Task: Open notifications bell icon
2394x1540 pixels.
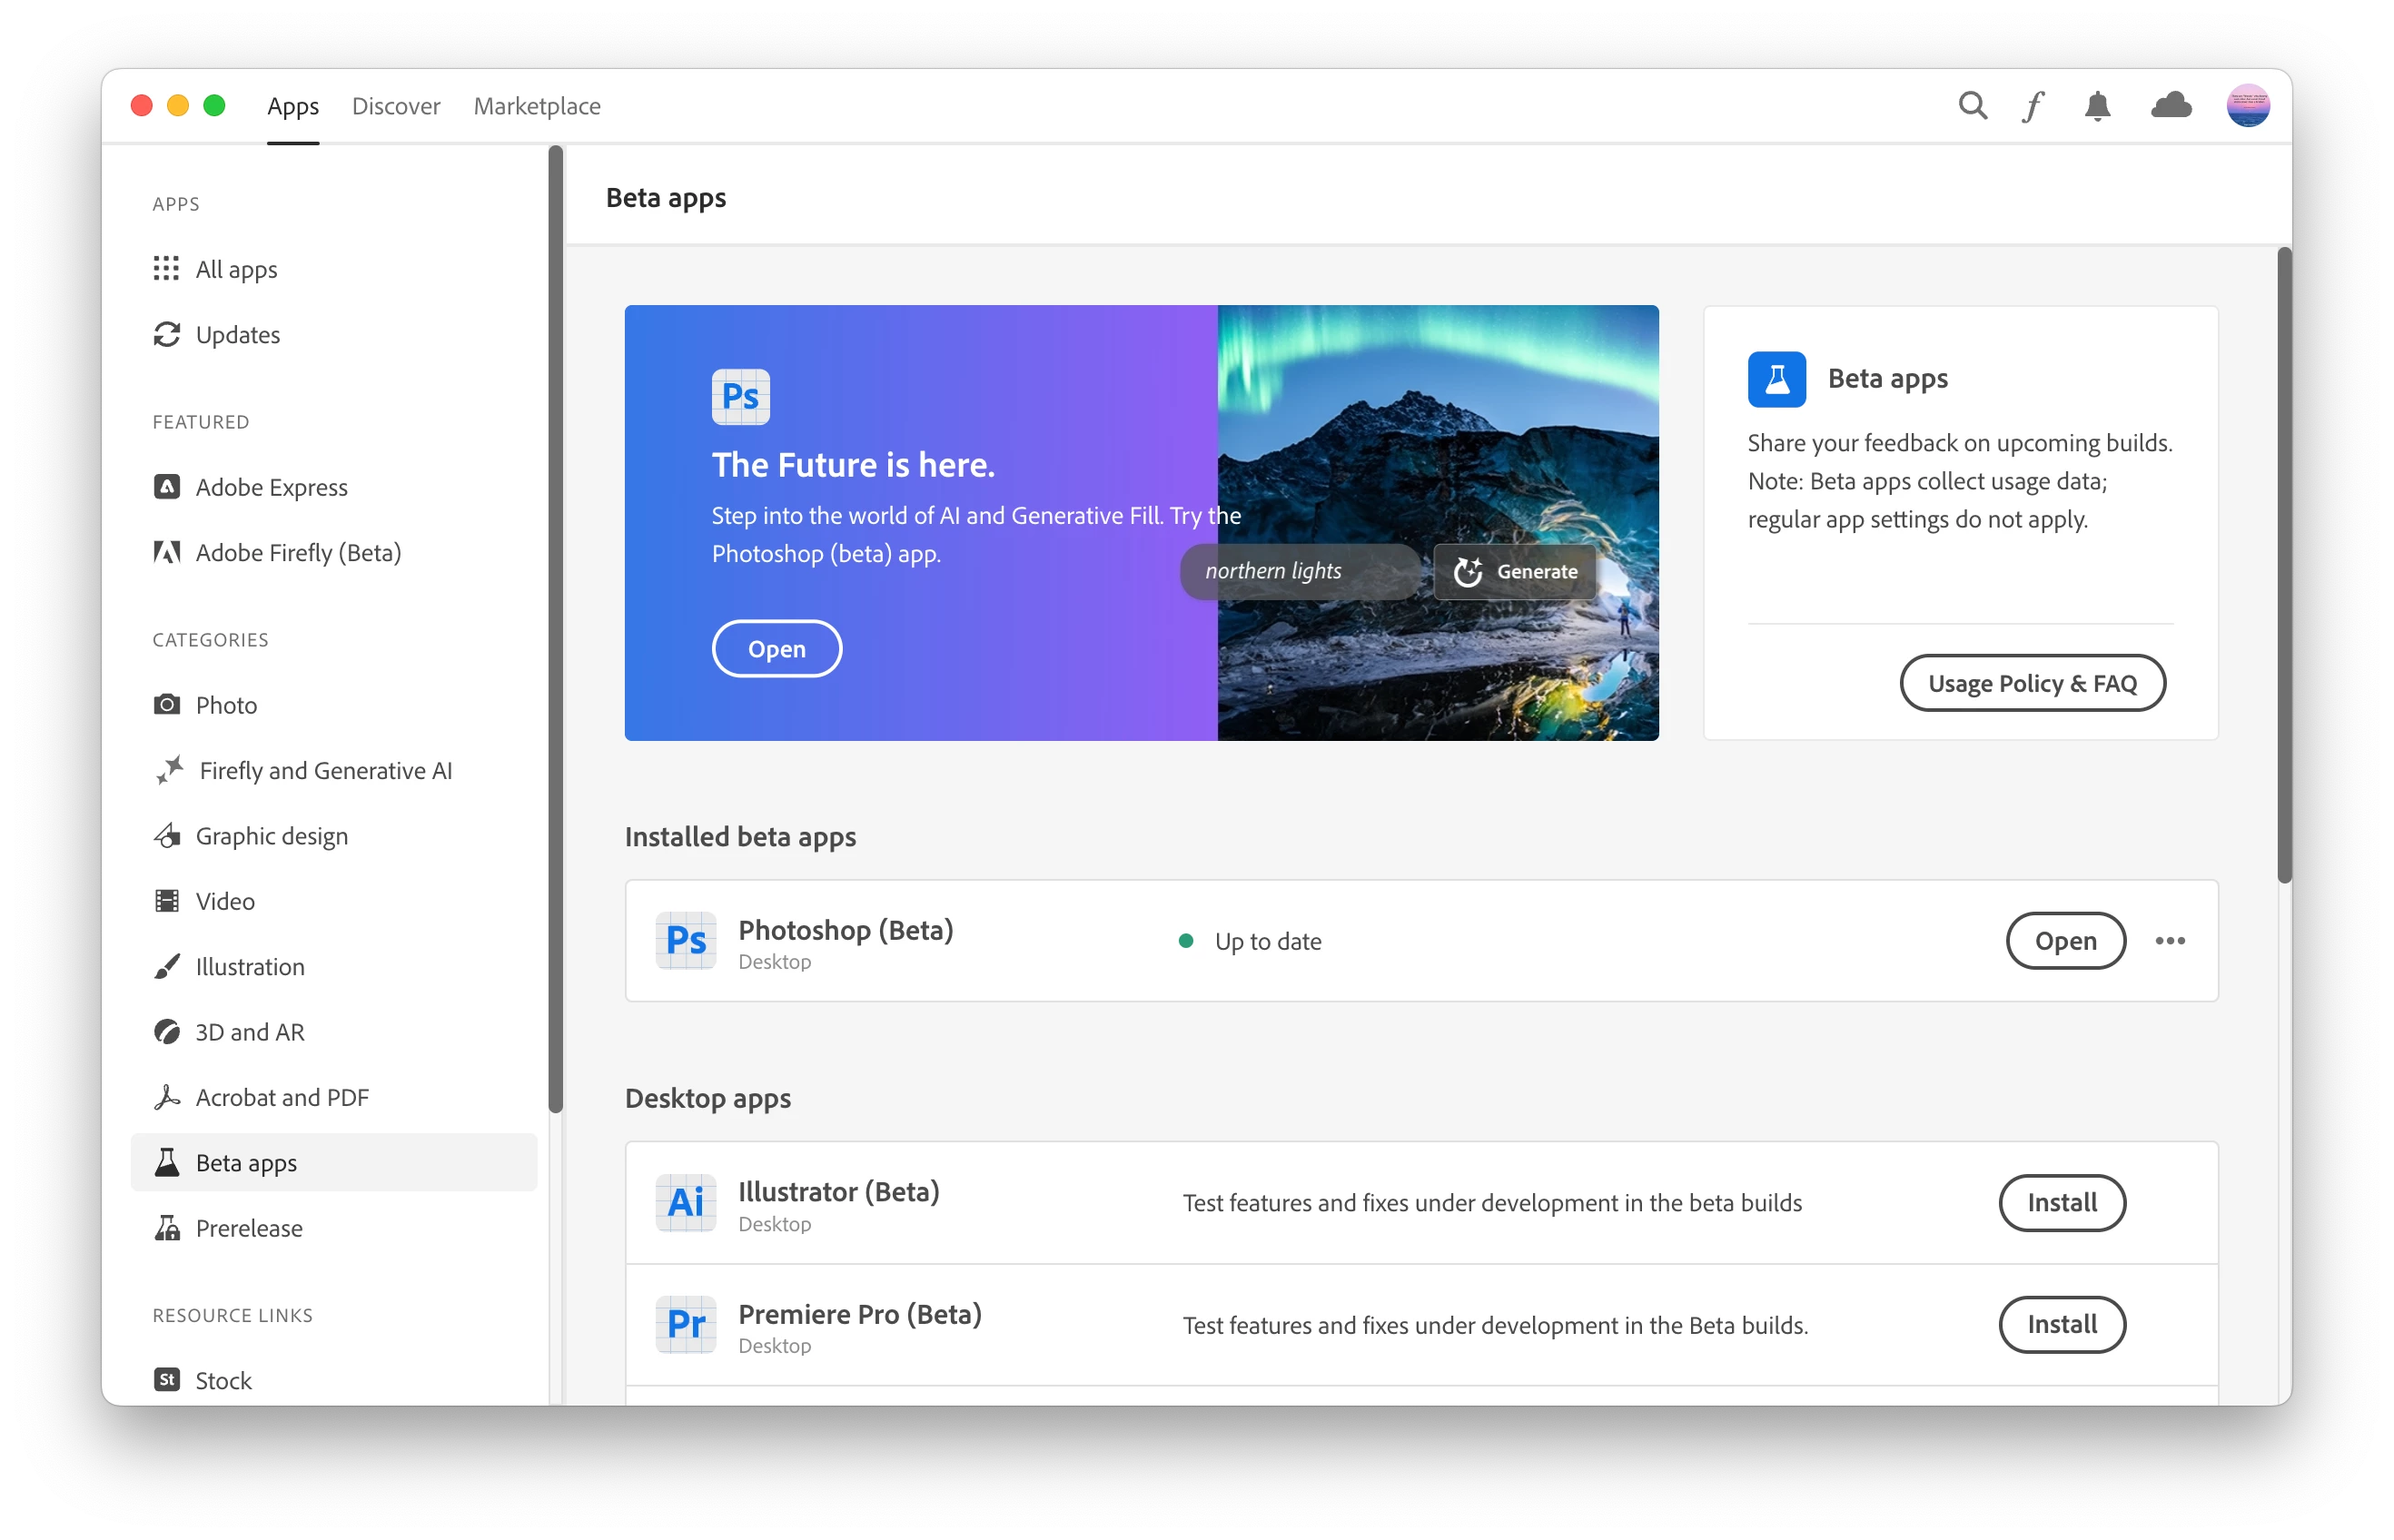Action: (2097, 106)
